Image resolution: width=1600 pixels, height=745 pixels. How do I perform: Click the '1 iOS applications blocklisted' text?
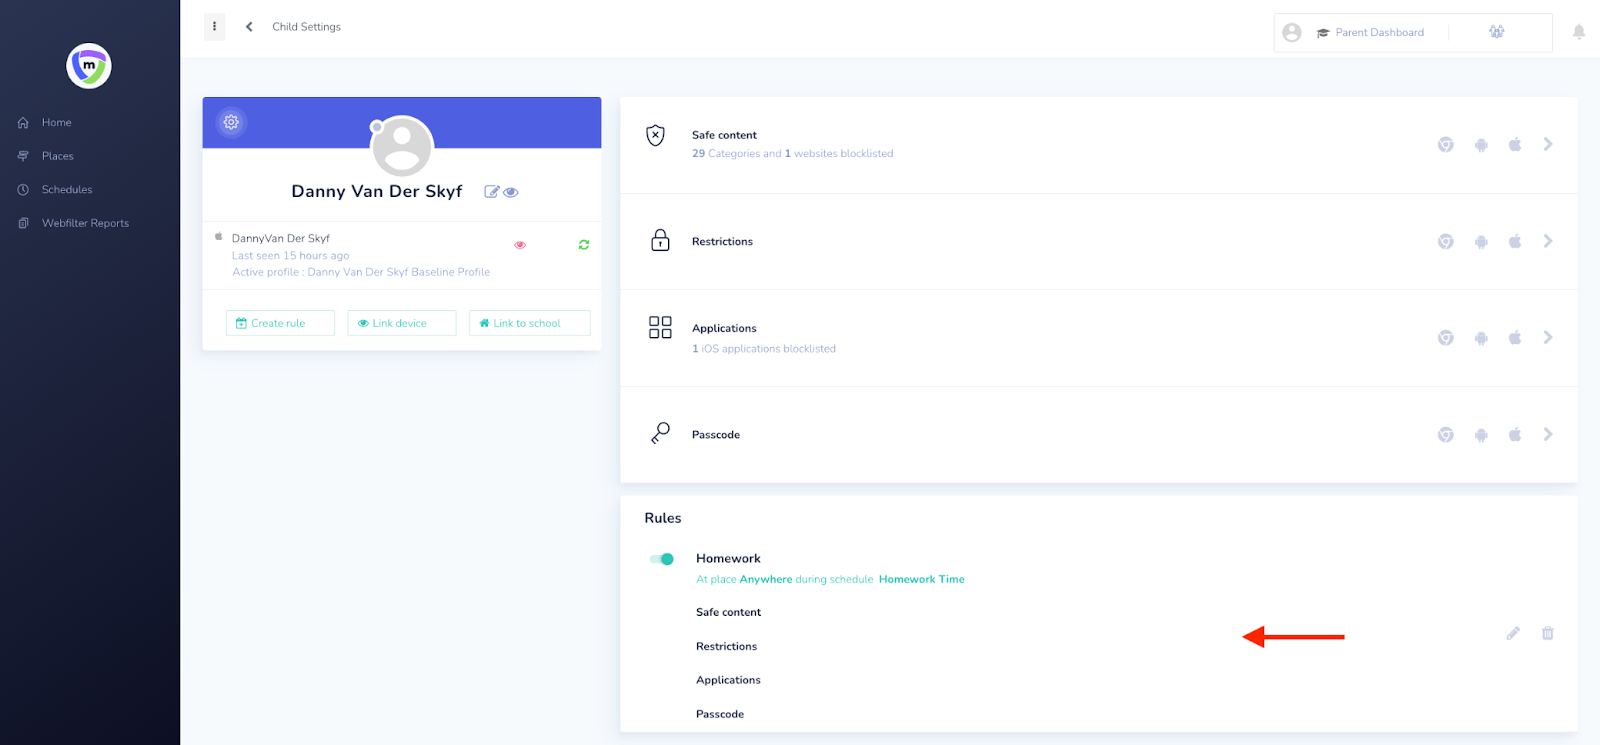point(764,349)
